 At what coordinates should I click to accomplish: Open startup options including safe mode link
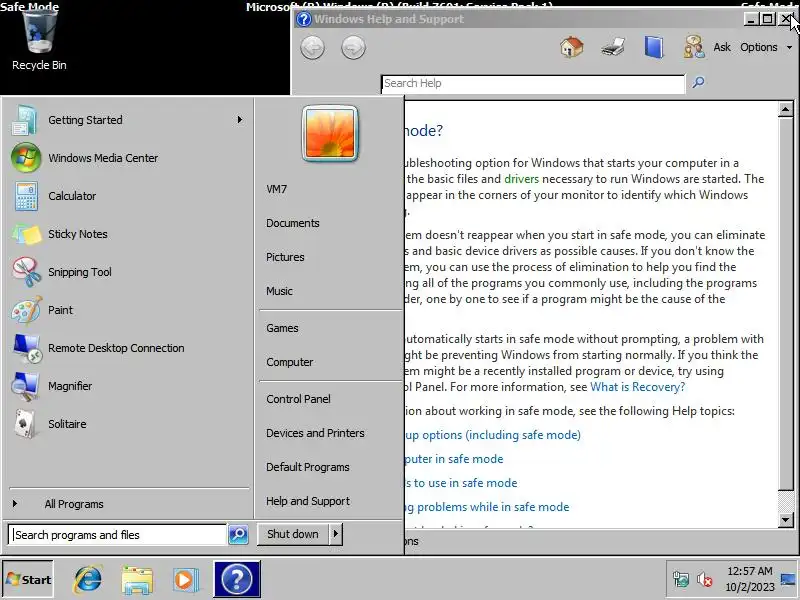tap(493, 435)
